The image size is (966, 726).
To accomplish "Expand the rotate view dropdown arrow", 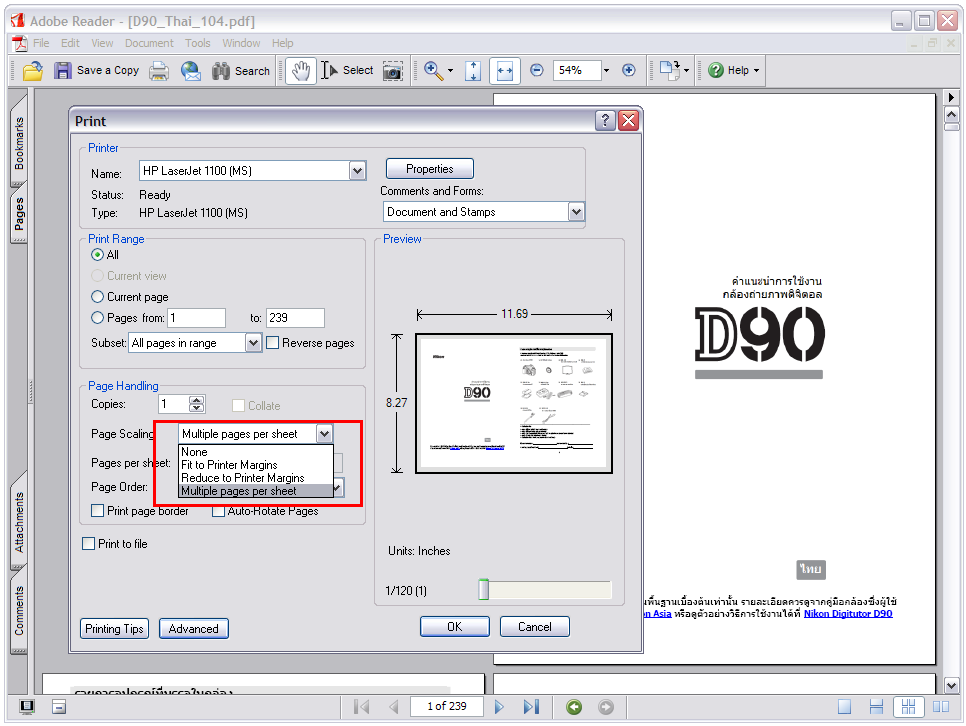I will coord(686,70).
